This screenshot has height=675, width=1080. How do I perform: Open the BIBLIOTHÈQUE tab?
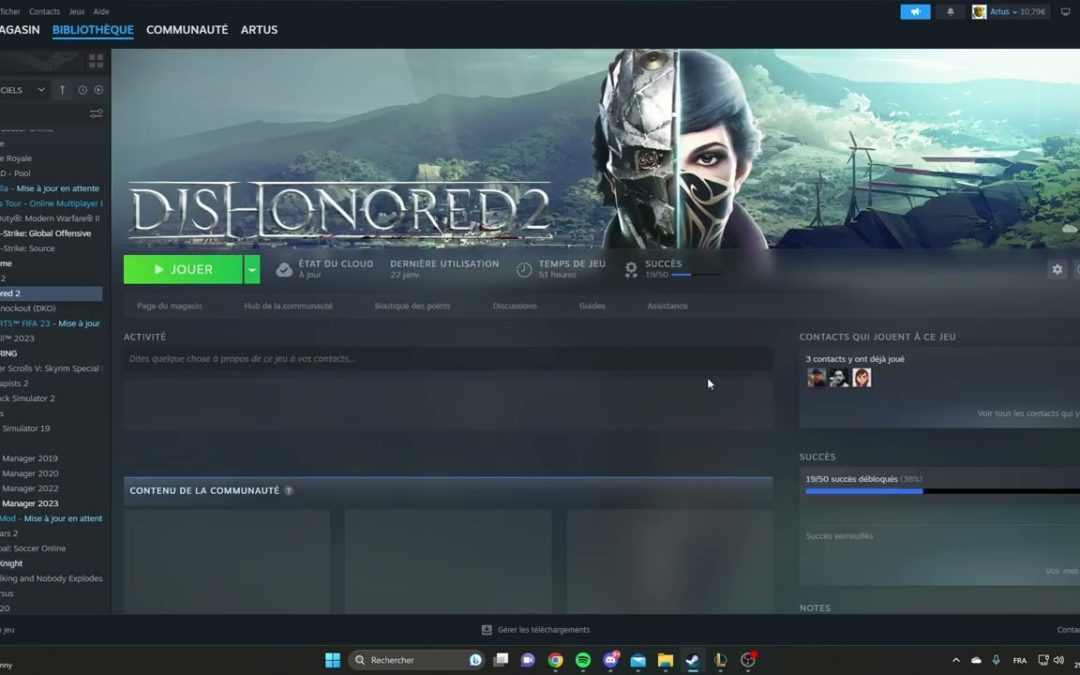point(93,30)
